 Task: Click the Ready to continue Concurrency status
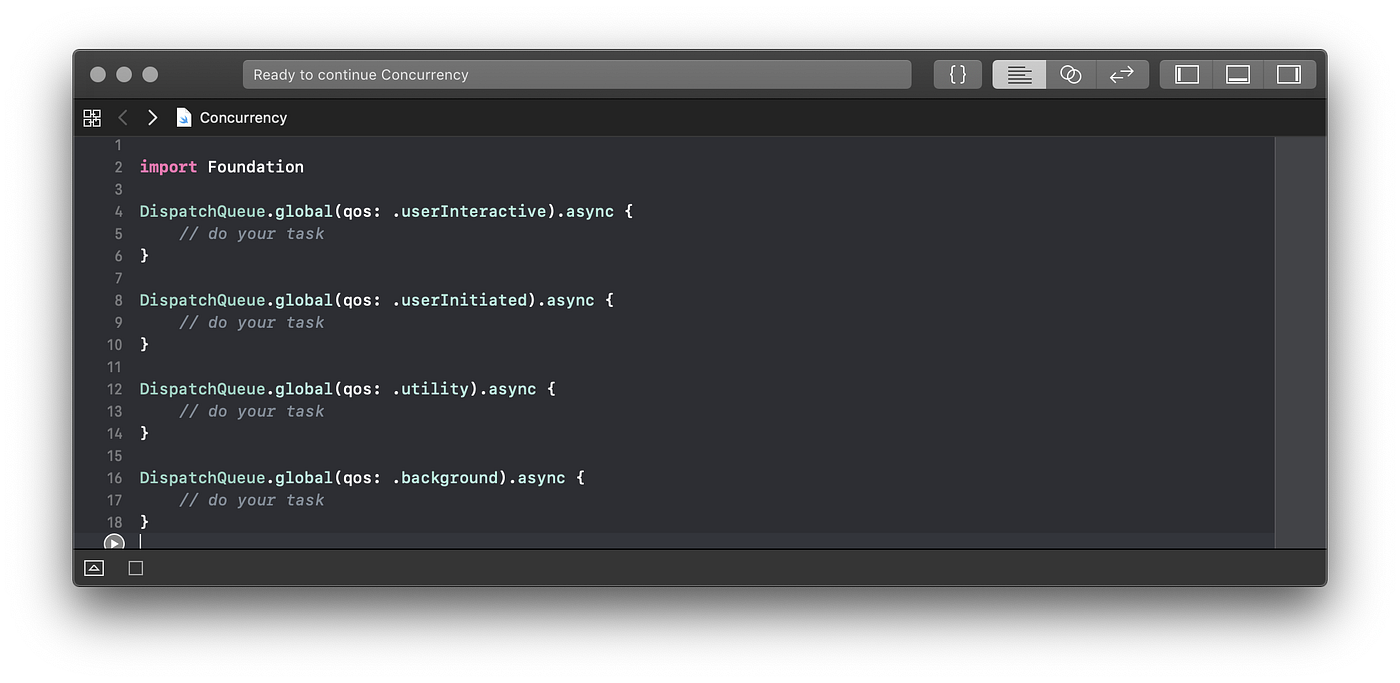tap(577, 74)
